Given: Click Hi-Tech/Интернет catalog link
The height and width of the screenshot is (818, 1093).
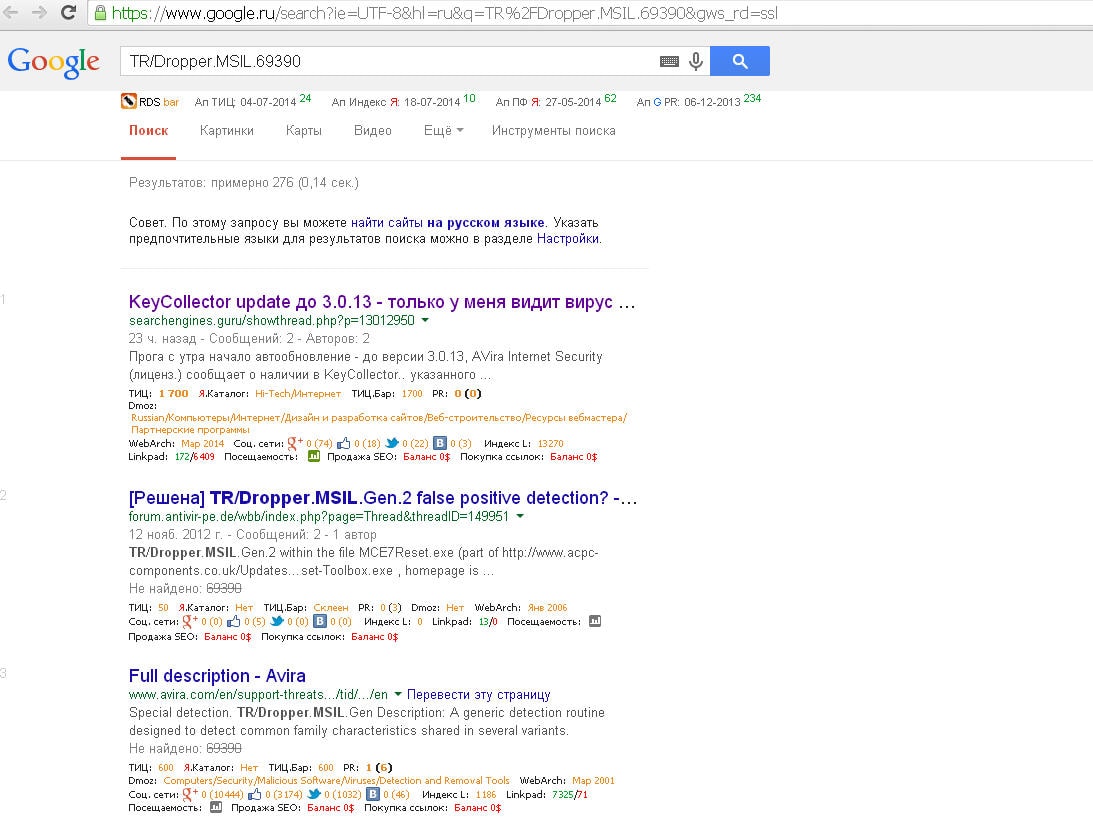Looking at the screenshot, I should click(x=298, y=393).
